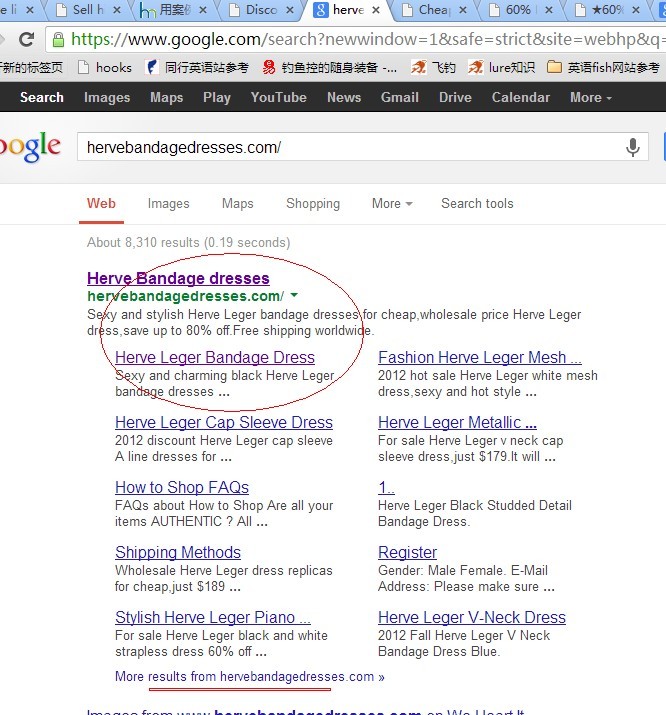Open Drive from the Google bar
The height and width of the screenshot is (715, 666).
tap(455, 97)
